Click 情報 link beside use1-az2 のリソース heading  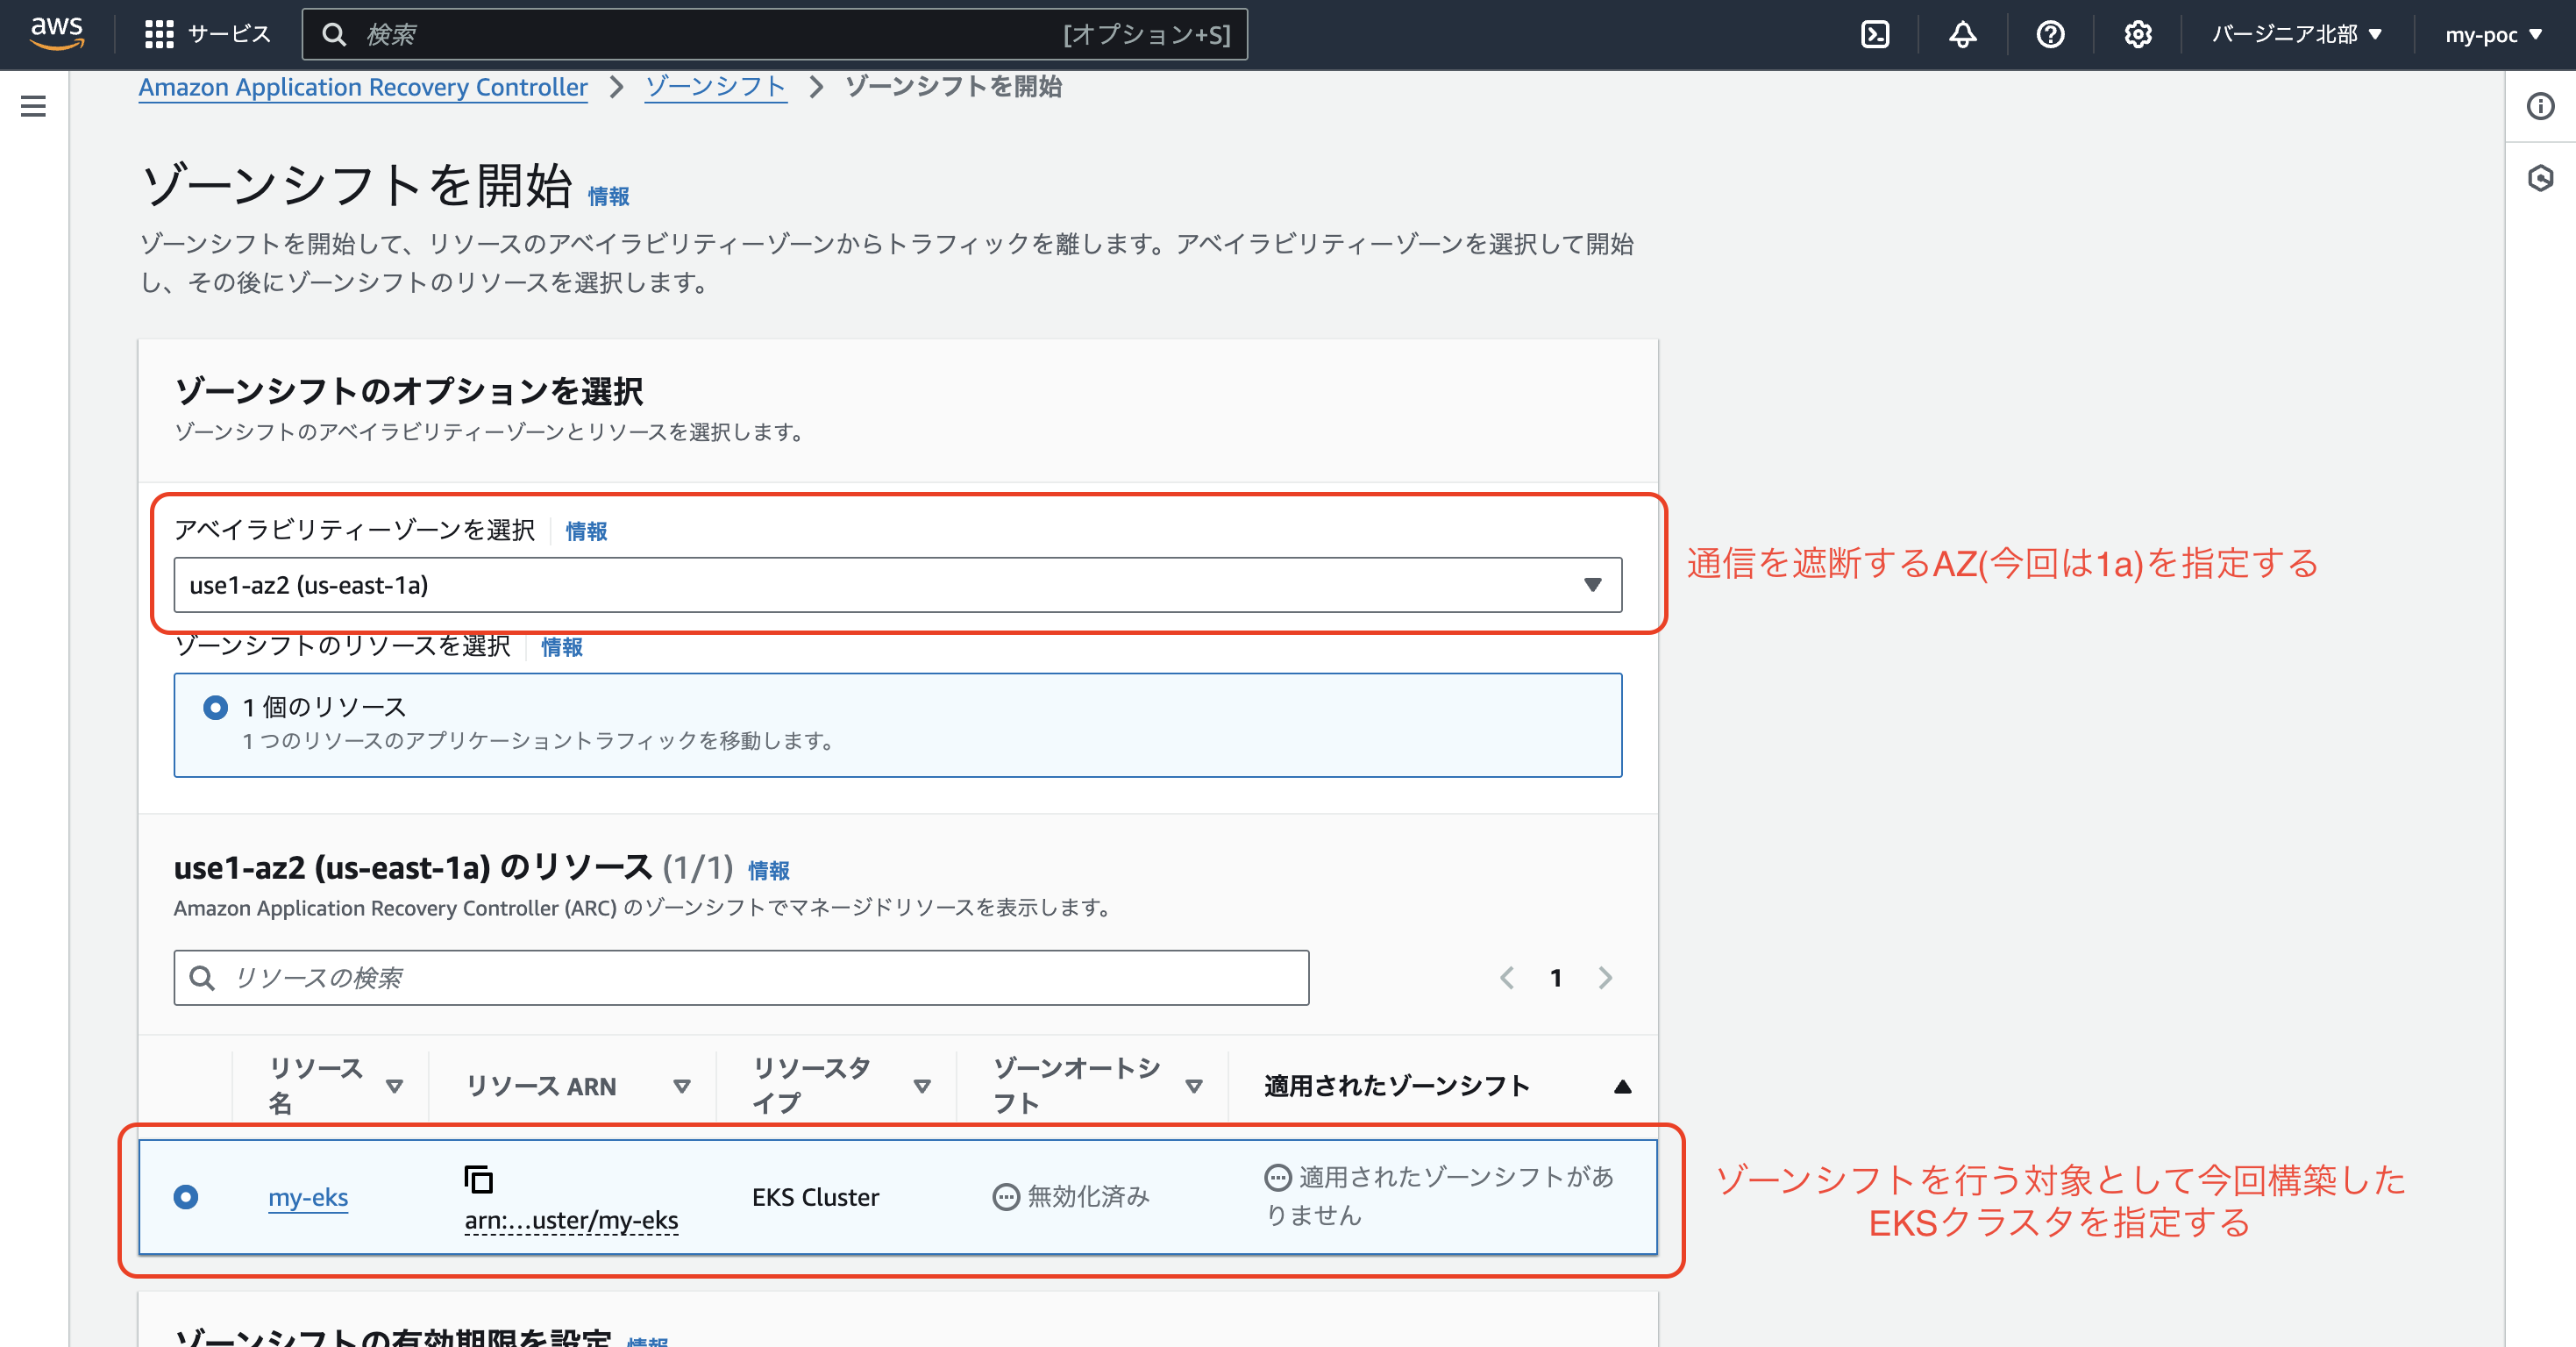tap(769, 871)
